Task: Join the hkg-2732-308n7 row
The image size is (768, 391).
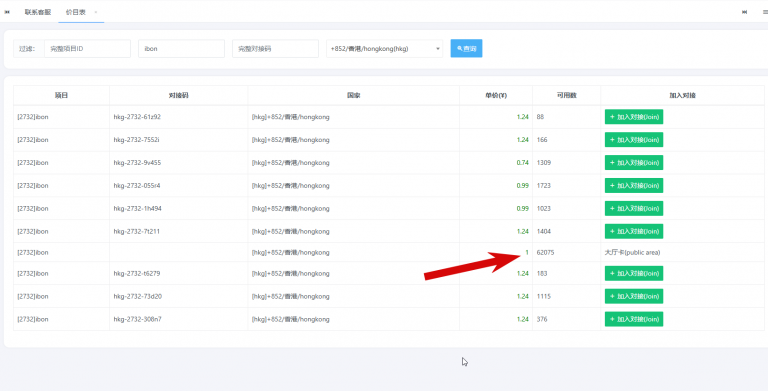Action: (x=634, y=319)
